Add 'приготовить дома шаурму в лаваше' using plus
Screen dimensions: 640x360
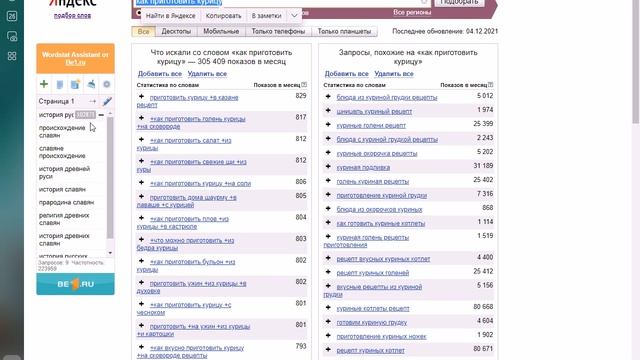[x=141, y=197]
